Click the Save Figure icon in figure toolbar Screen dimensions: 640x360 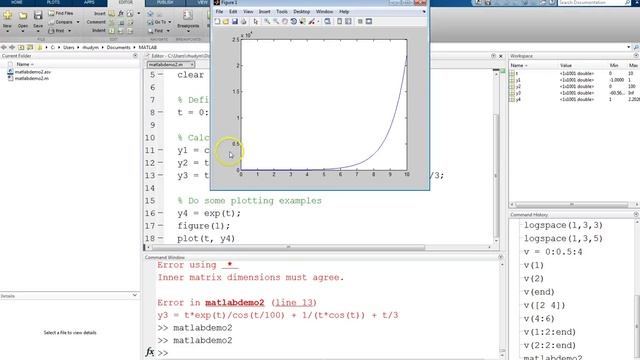(x=235, y=21)
